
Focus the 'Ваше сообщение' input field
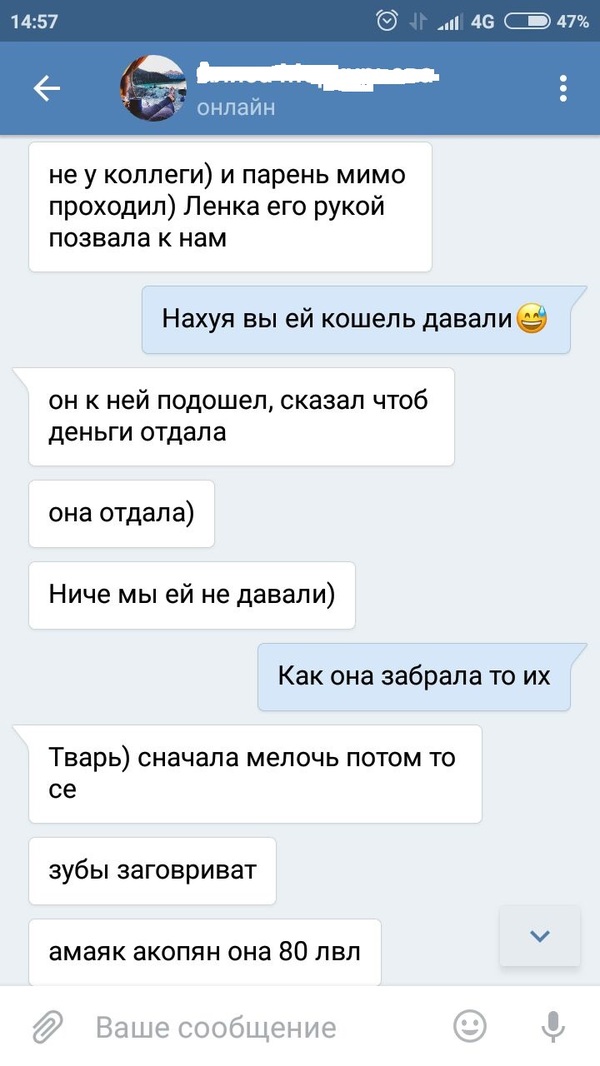265,1027
